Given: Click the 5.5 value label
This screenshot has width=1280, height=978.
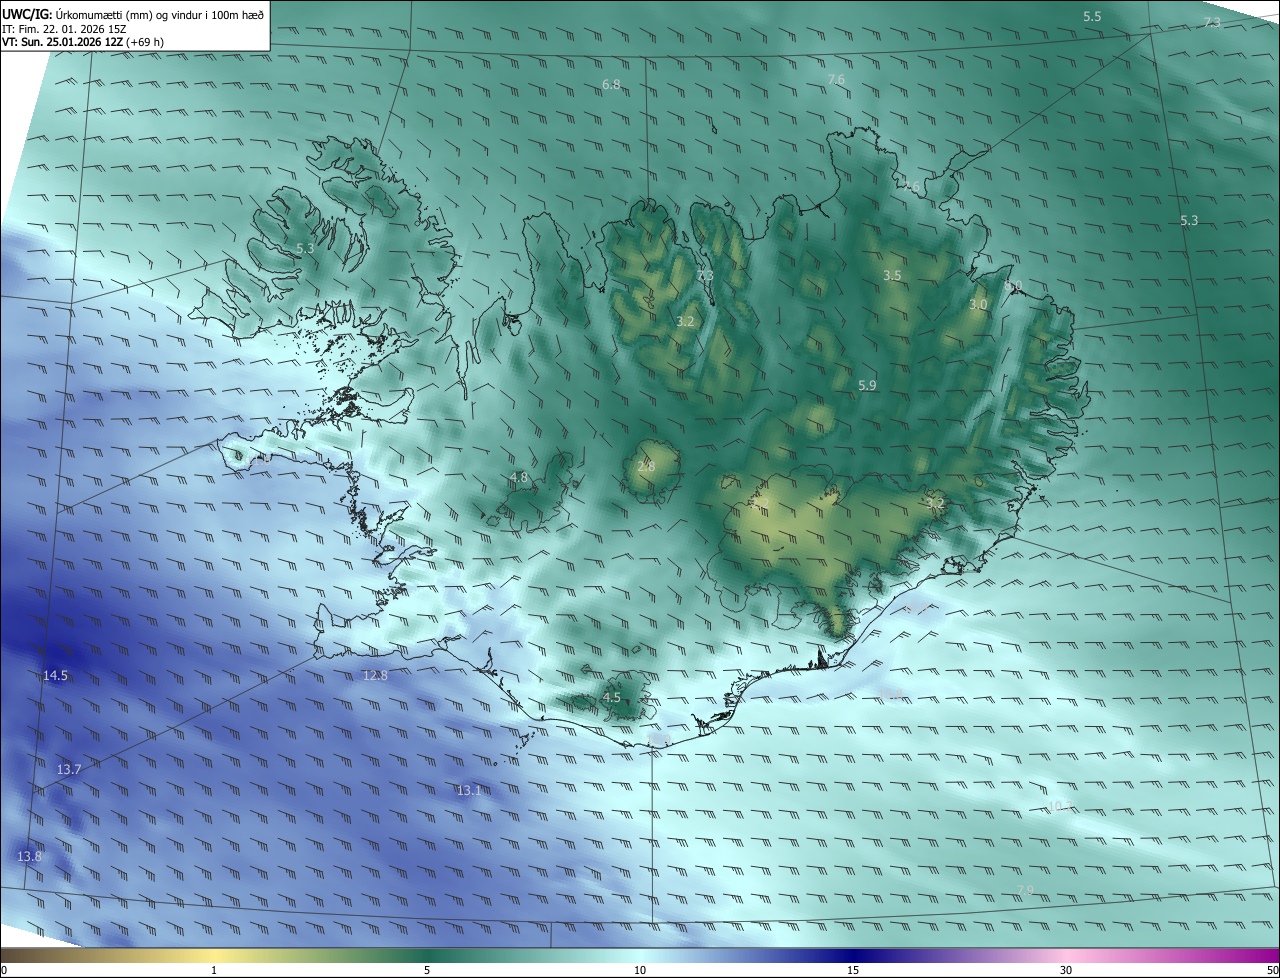Looking at the screenshot, I should click(x=1092, y=17).
